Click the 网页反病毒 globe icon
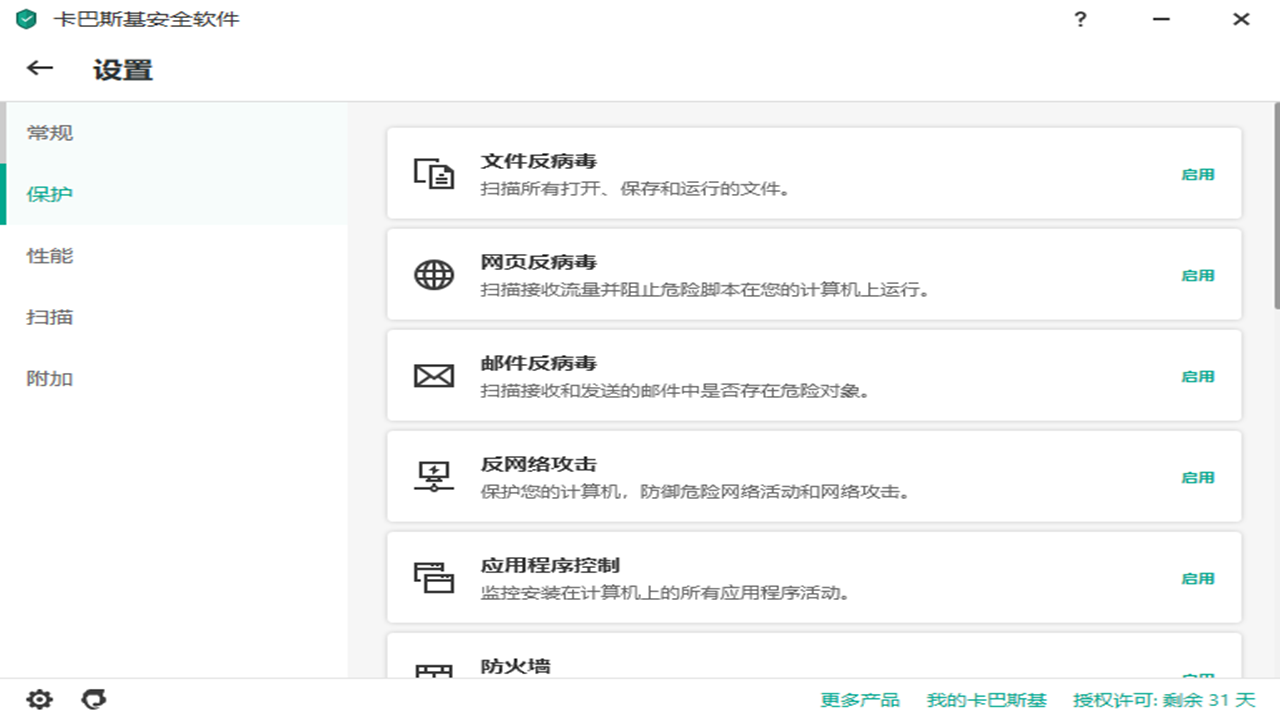The height and width of the screenshot is (720, 1280). click(432, 273)
